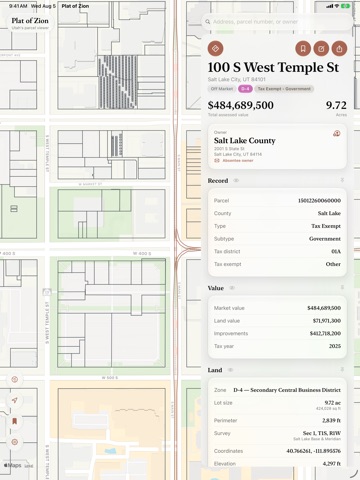Open the Salt Lake County owner card
The height and width of the screenshot is (480, 360).
coord(277,147)
